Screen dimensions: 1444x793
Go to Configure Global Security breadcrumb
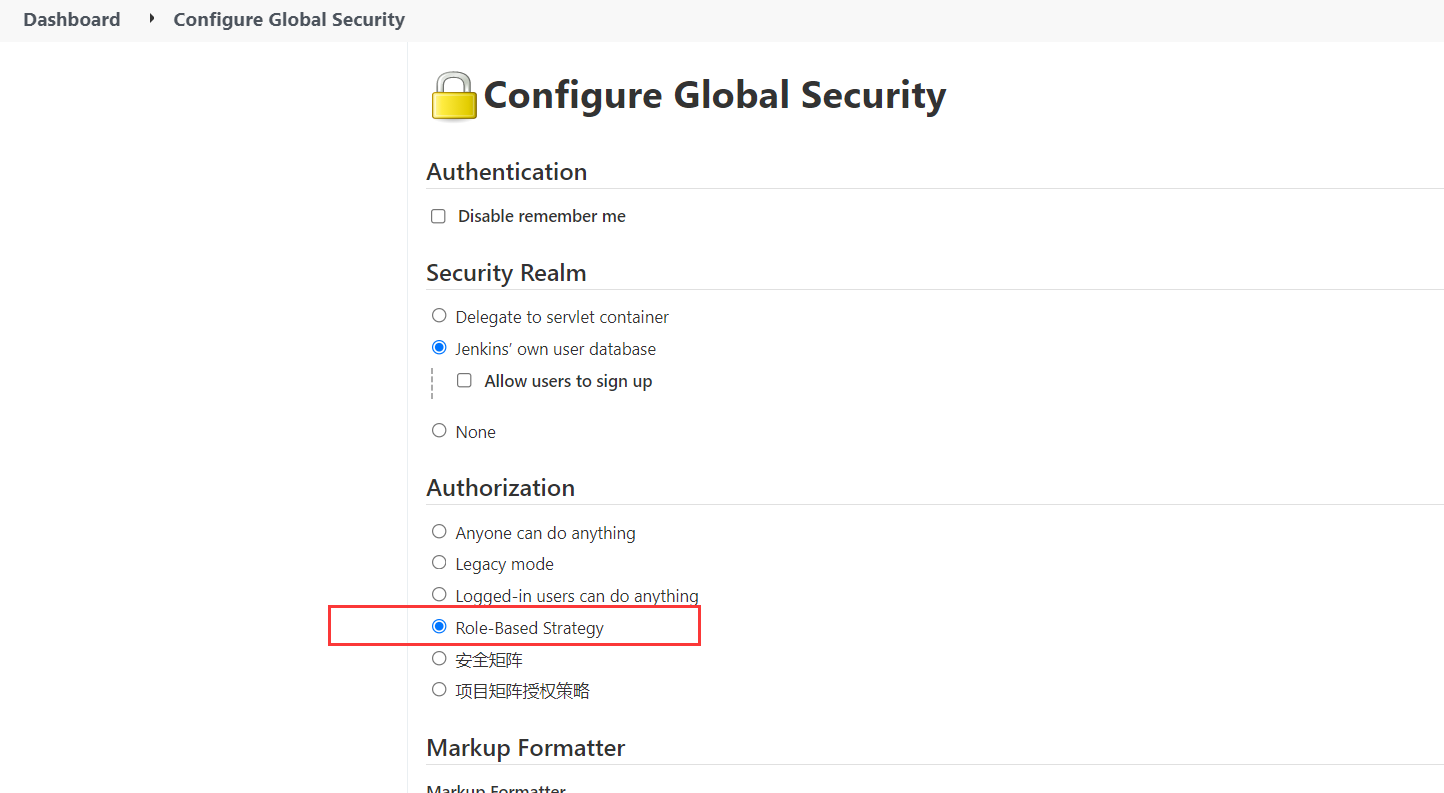pos(289,20)
